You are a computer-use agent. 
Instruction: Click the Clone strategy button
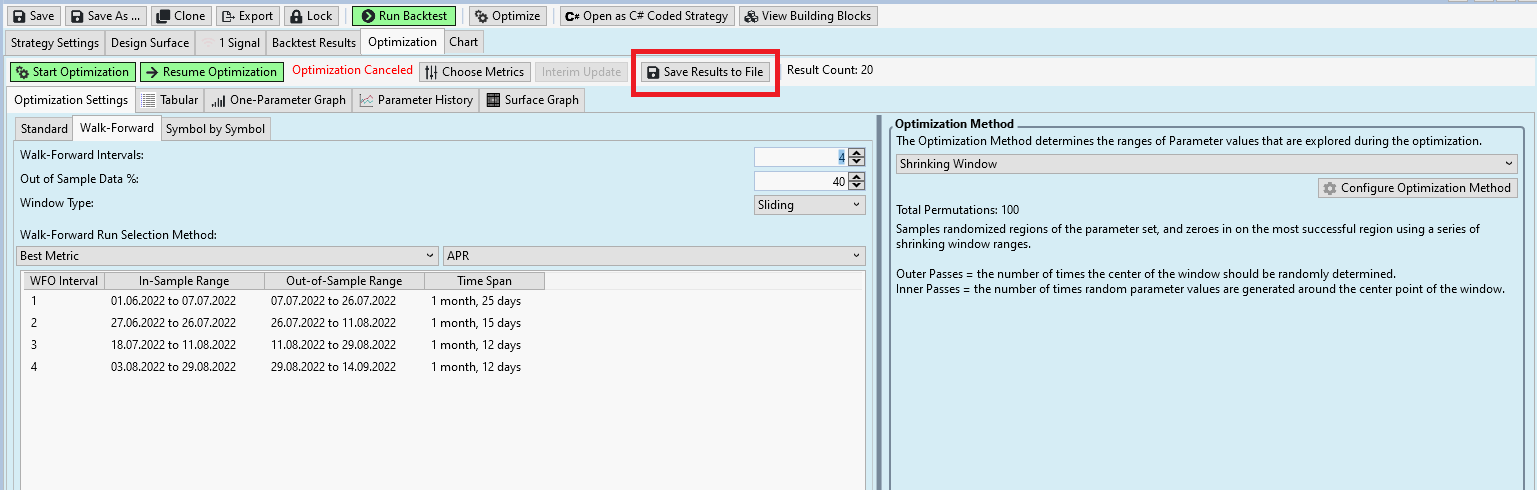click(x=181, y=16)
